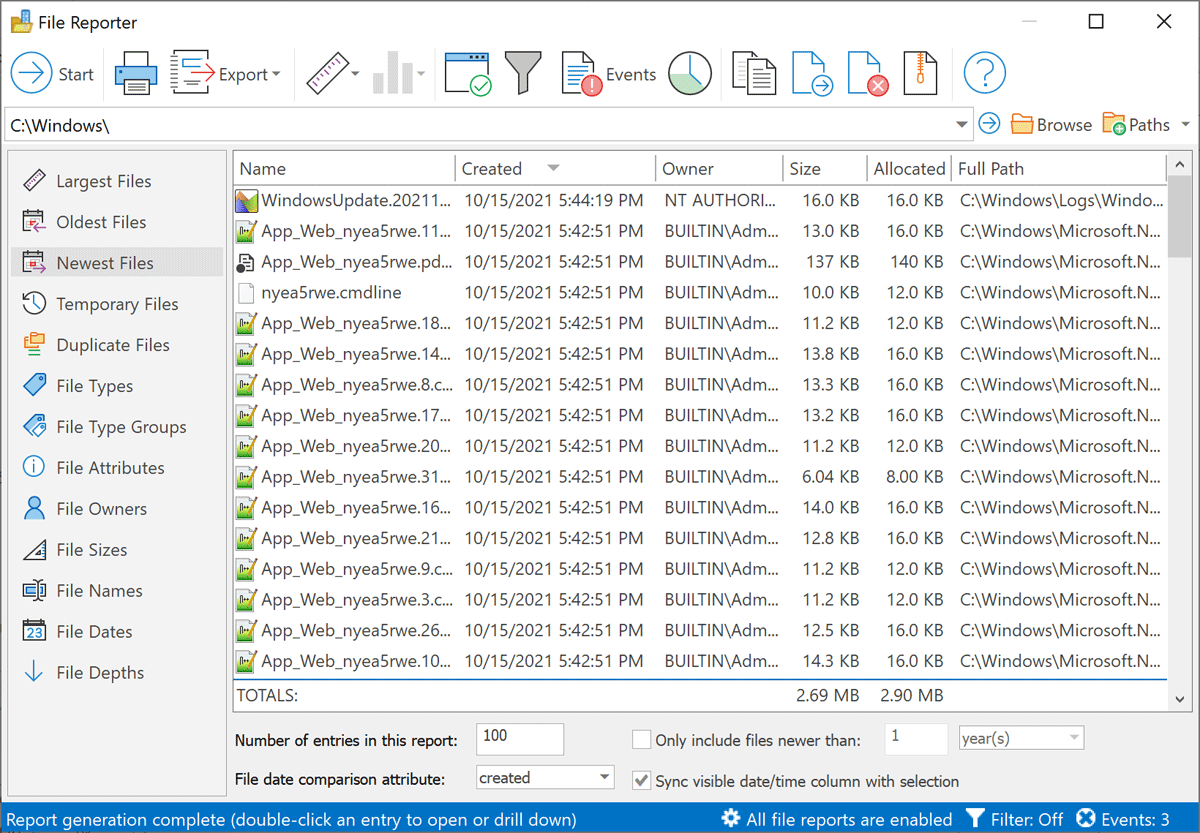Open the Browse folder picker

point(1050,124)
